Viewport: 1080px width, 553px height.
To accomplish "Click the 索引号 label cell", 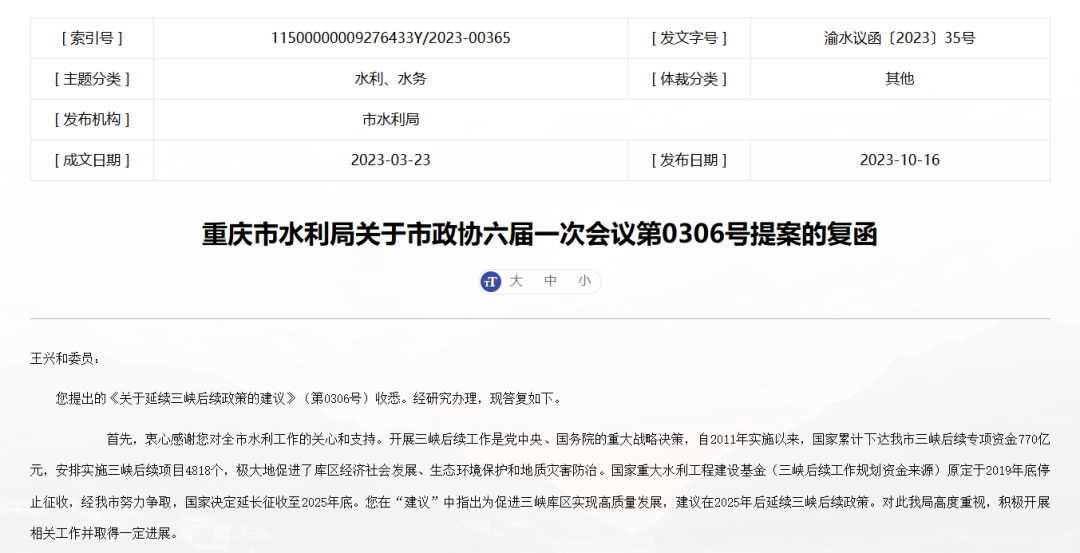I will click(92, 38).
